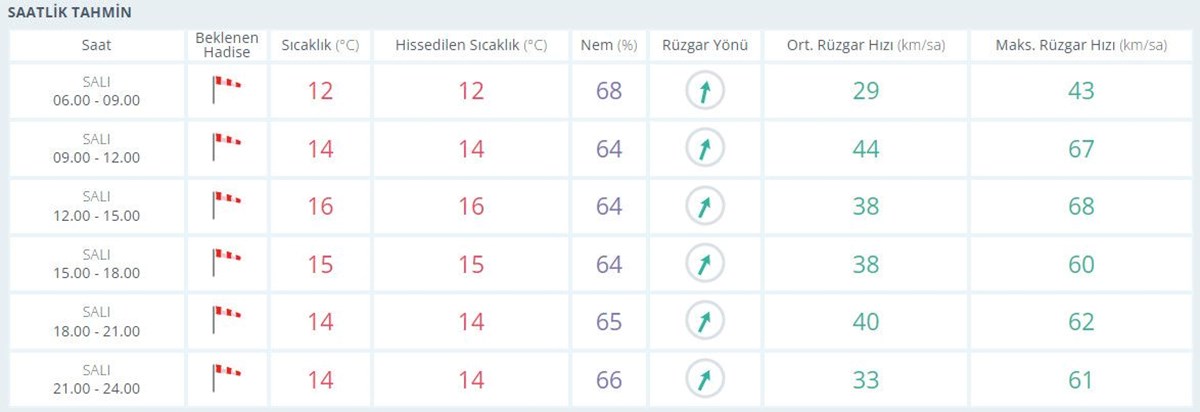
Task: Click the Maks. Rüzgar Hızı column header
Action: tap(1081, 46)
